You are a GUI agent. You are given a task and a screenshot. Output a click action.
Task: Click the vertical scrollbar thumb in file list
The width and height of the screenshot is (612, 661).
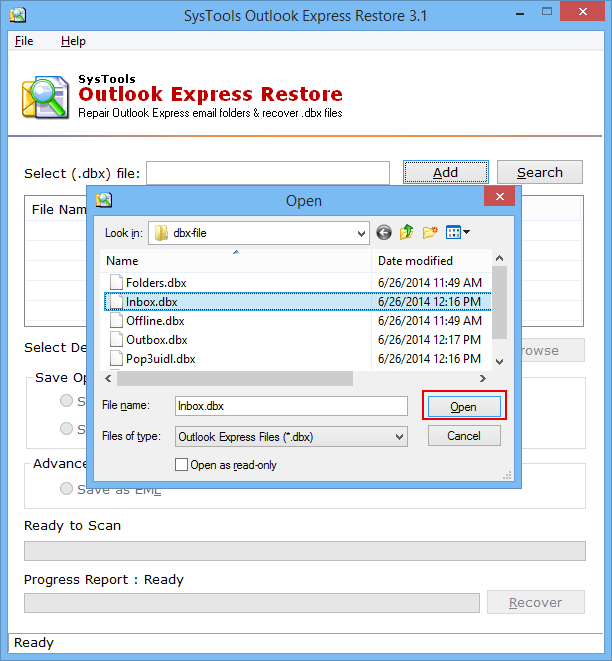(x=499, y=302)
